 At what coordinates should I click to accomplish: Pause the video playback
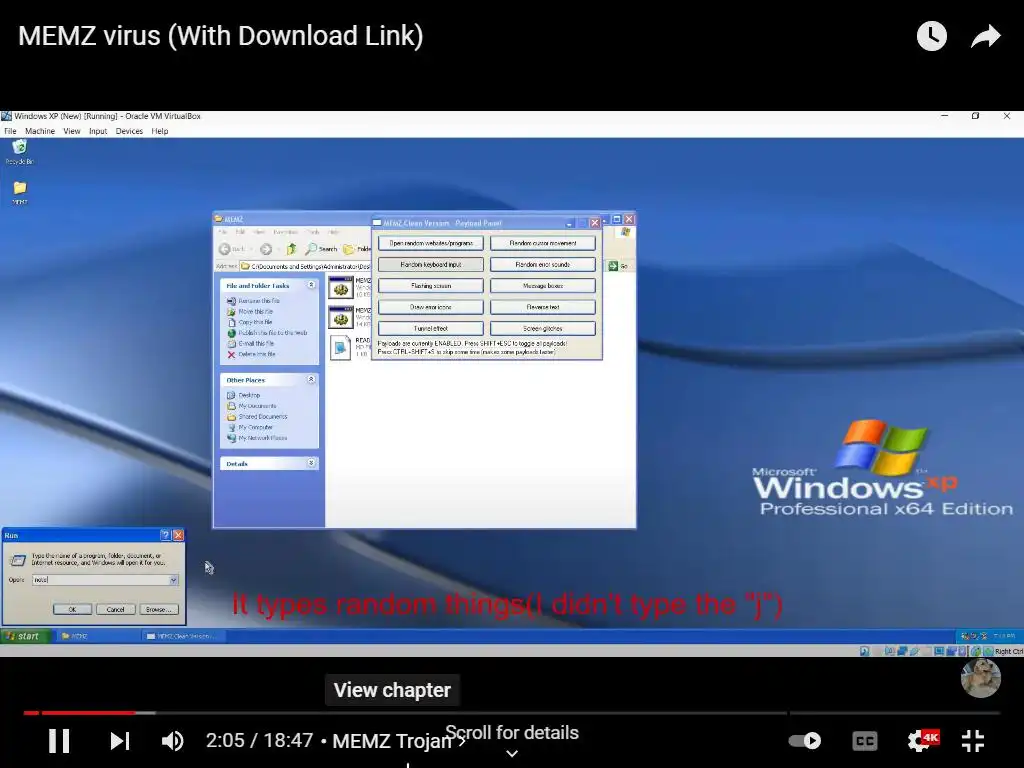tap(59, 741)
